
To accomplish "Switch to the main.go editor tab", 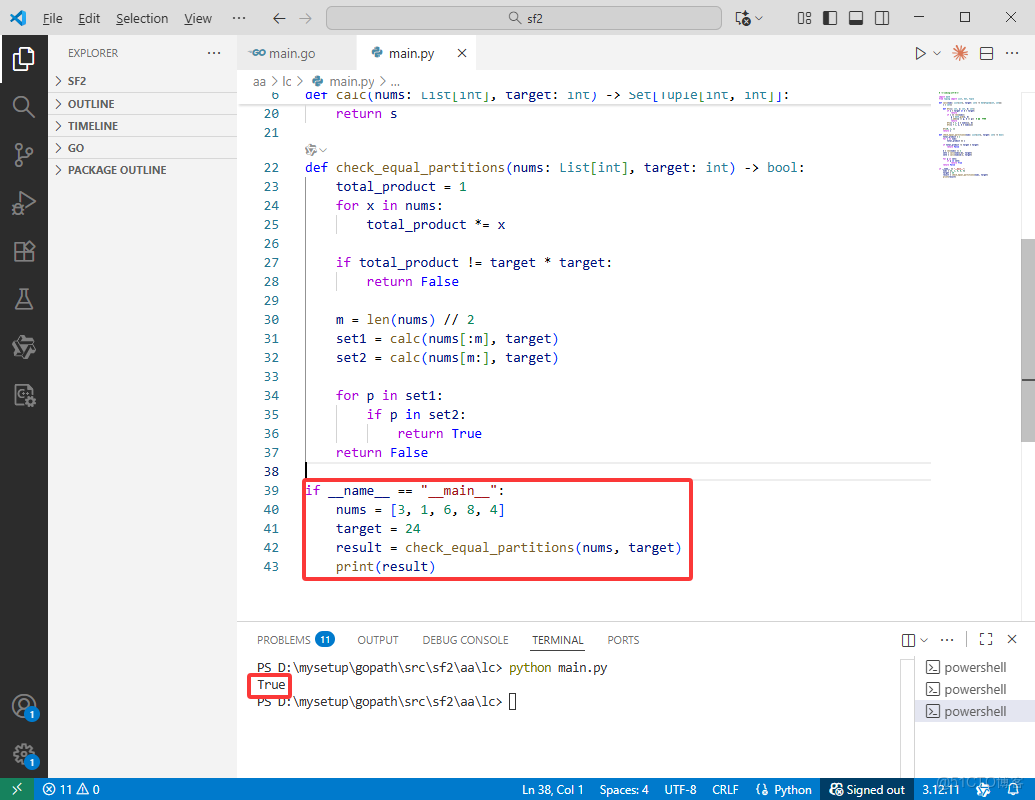I will (x=291, y=53).
